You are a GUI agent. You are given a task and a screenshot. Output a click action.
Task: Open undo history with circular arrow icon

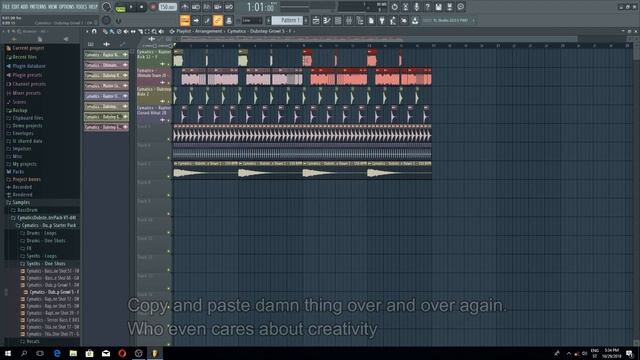pos(394,7)
